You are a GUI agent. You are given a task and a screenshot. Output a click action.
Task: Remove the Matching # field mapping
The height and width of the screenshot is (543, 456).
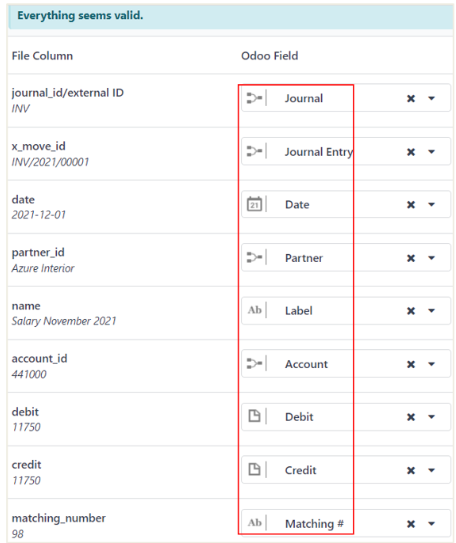[411, 524]
